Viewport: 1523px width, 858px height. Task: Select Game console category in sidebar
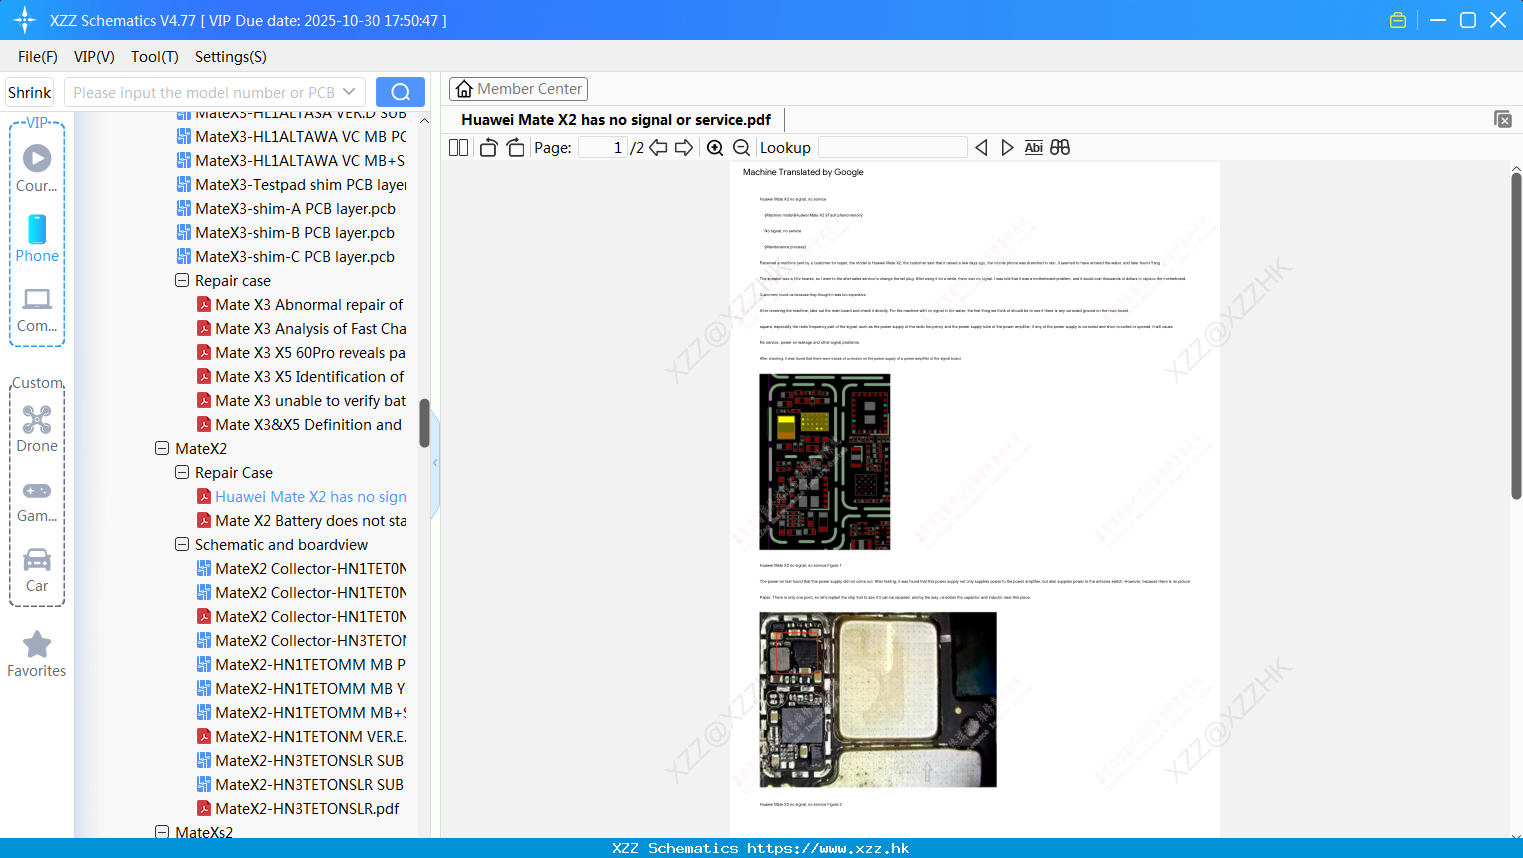(x=37, y=501)
